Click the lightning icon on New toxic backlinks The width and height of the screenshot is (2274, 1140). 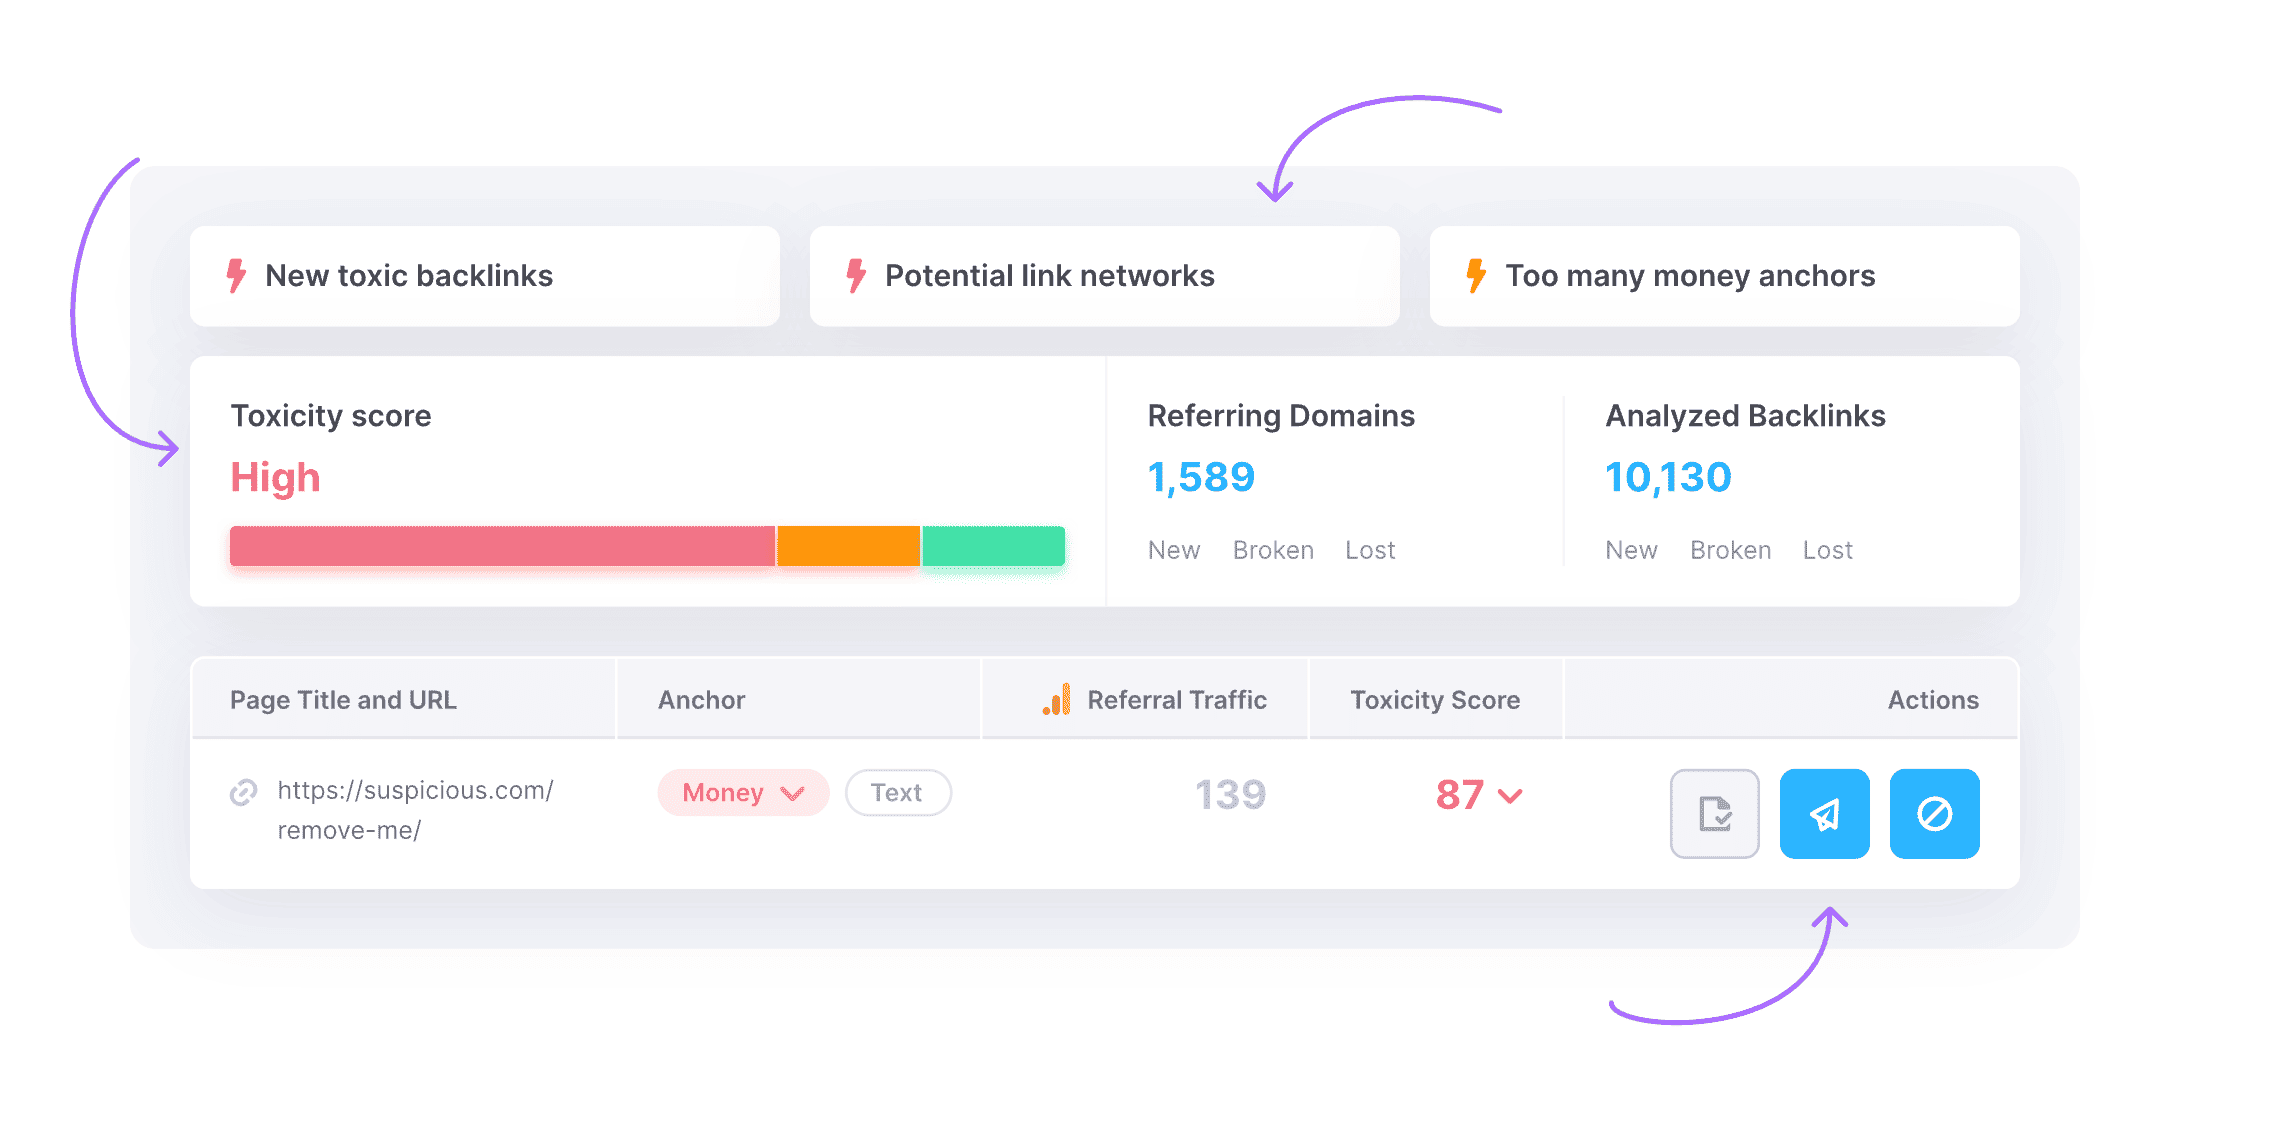pos(236,276)
